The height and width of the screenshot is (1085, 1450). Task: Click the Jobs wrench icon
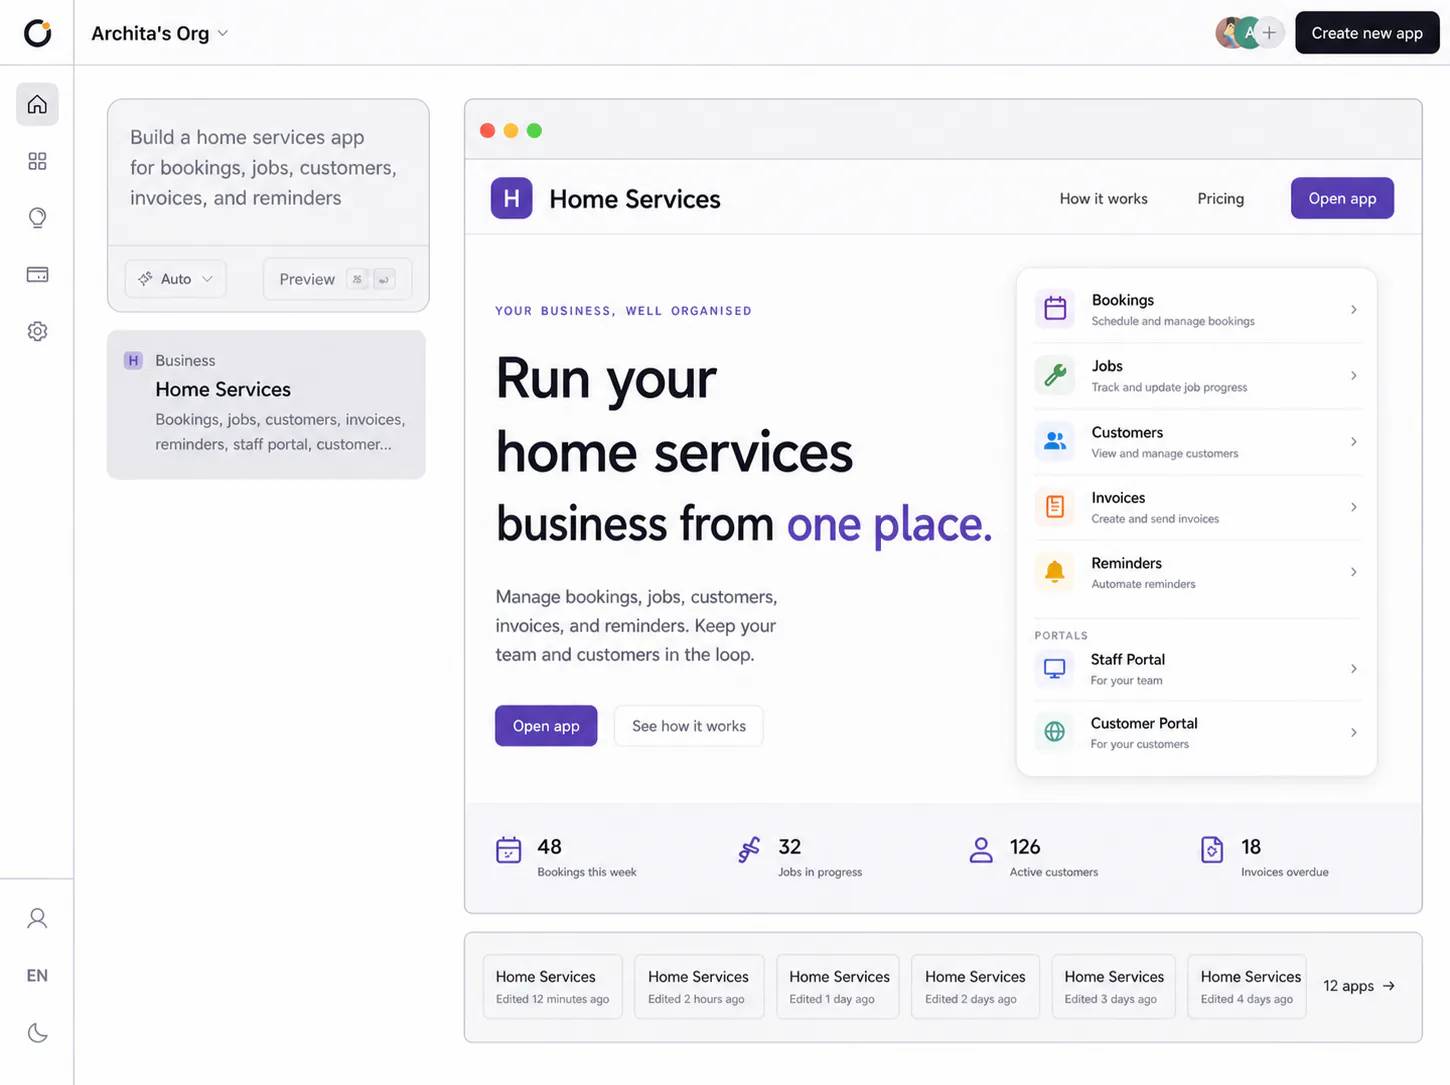(x=1055, y=375)
